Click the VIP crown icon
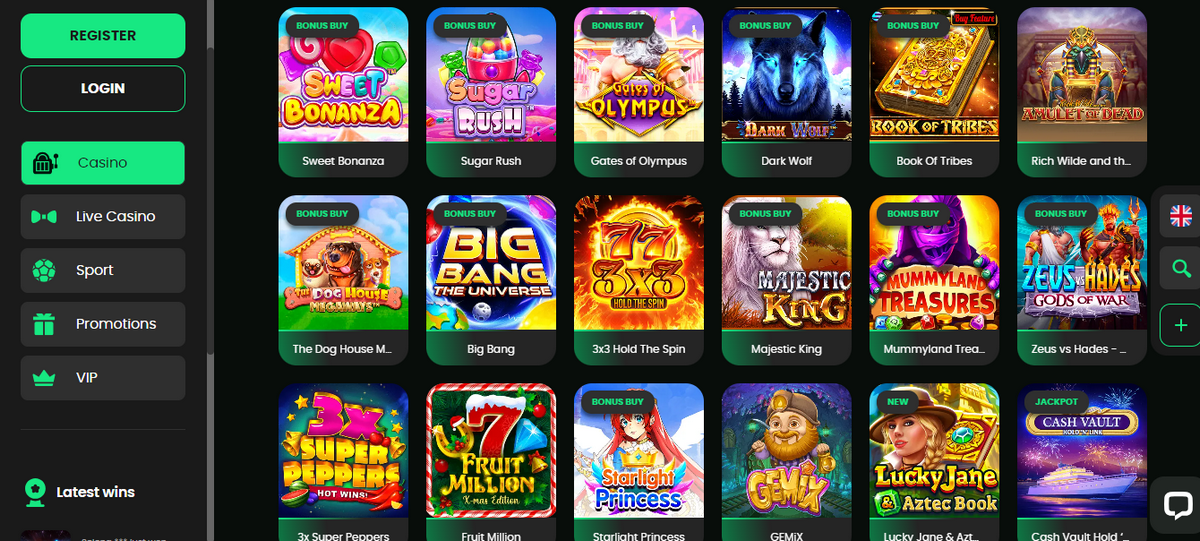Screen dimensions: 1200x541 [x=44, y=378]
